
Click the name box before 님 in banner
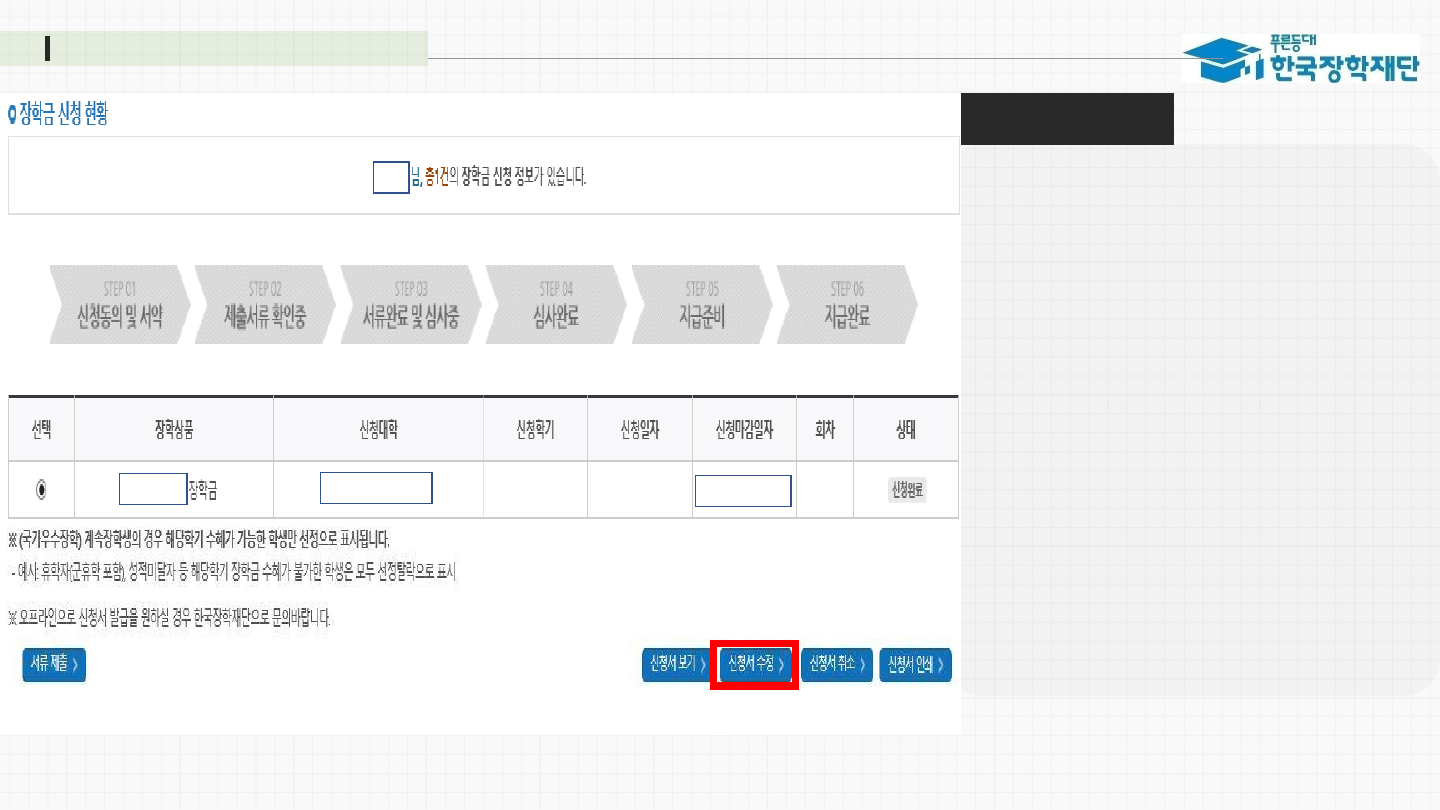pyautogui.click(x=391, y=177)
